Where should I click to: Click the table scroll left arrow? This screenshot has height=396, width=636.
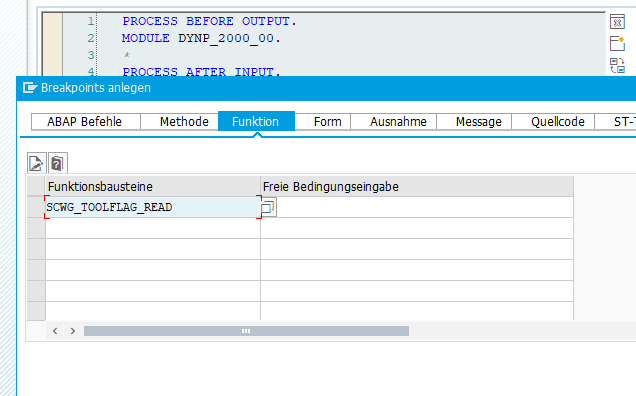[x=55, y=331]
